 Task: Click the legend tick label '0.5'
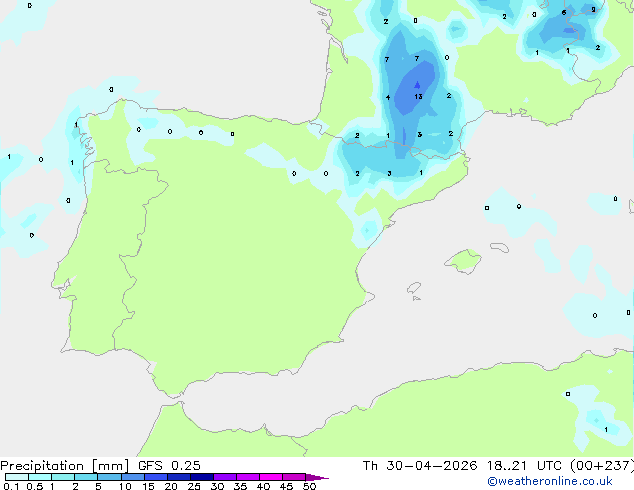click(x=35, y=486)
